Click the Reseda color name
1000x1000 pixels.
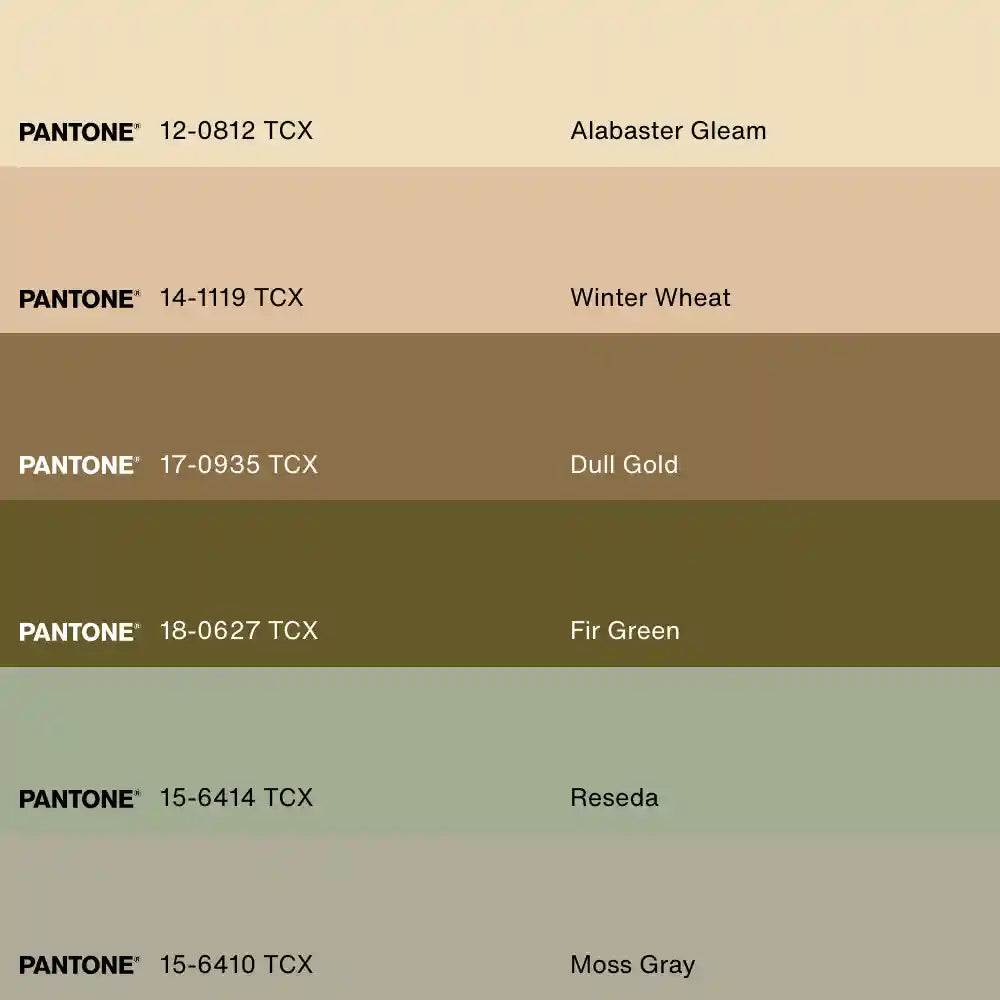pos(614,798)
